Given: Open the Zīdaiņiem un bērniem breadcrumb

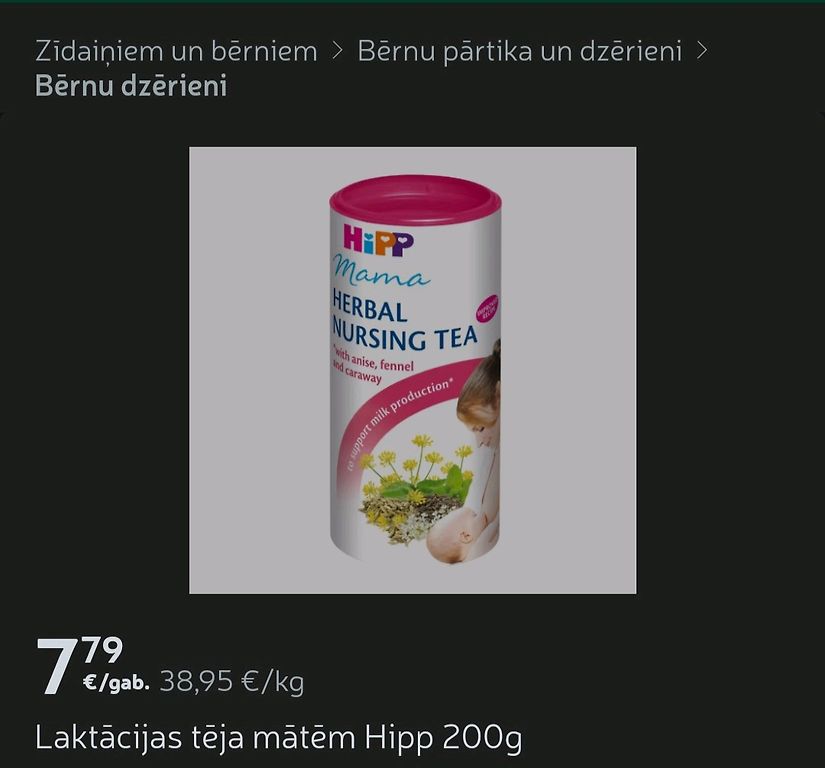Looking at the screenshot, I should [x=176, y=52].
